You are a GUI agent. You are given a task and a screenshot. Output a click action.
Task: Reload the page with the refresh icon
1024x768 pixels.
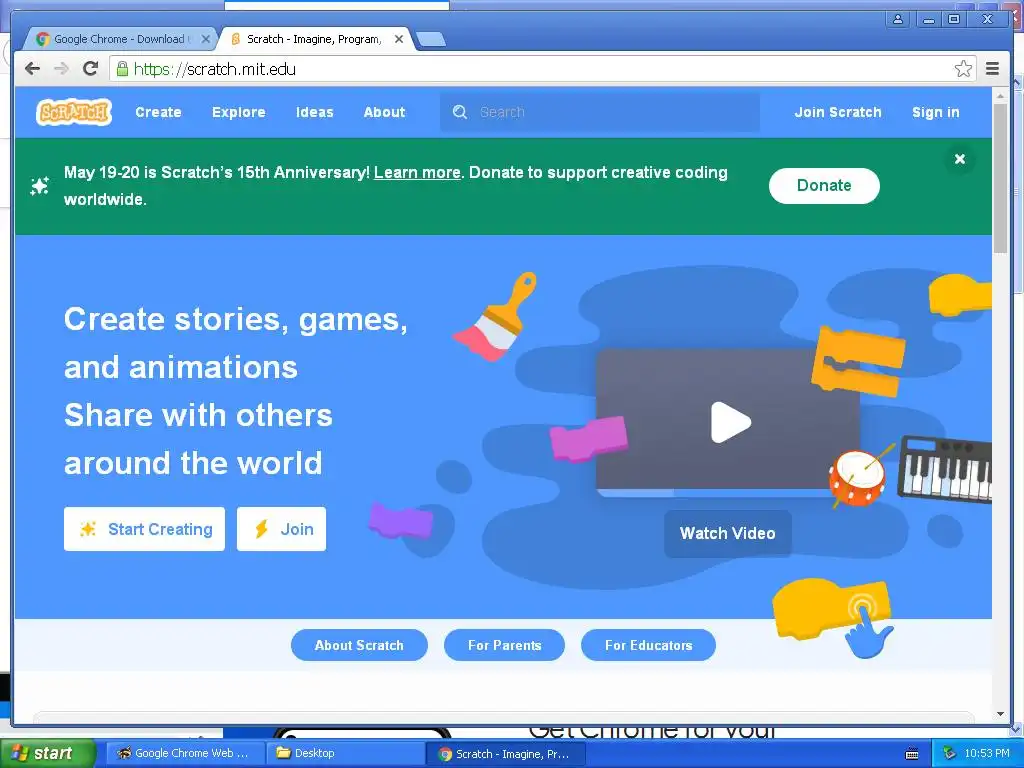point(91,69)
